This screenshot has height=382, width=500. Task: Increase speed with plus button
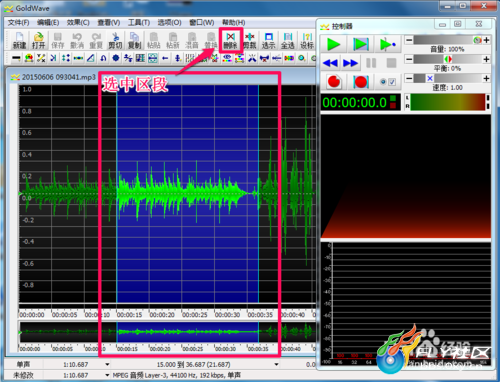pyautogui.click(x=486, y=78)
